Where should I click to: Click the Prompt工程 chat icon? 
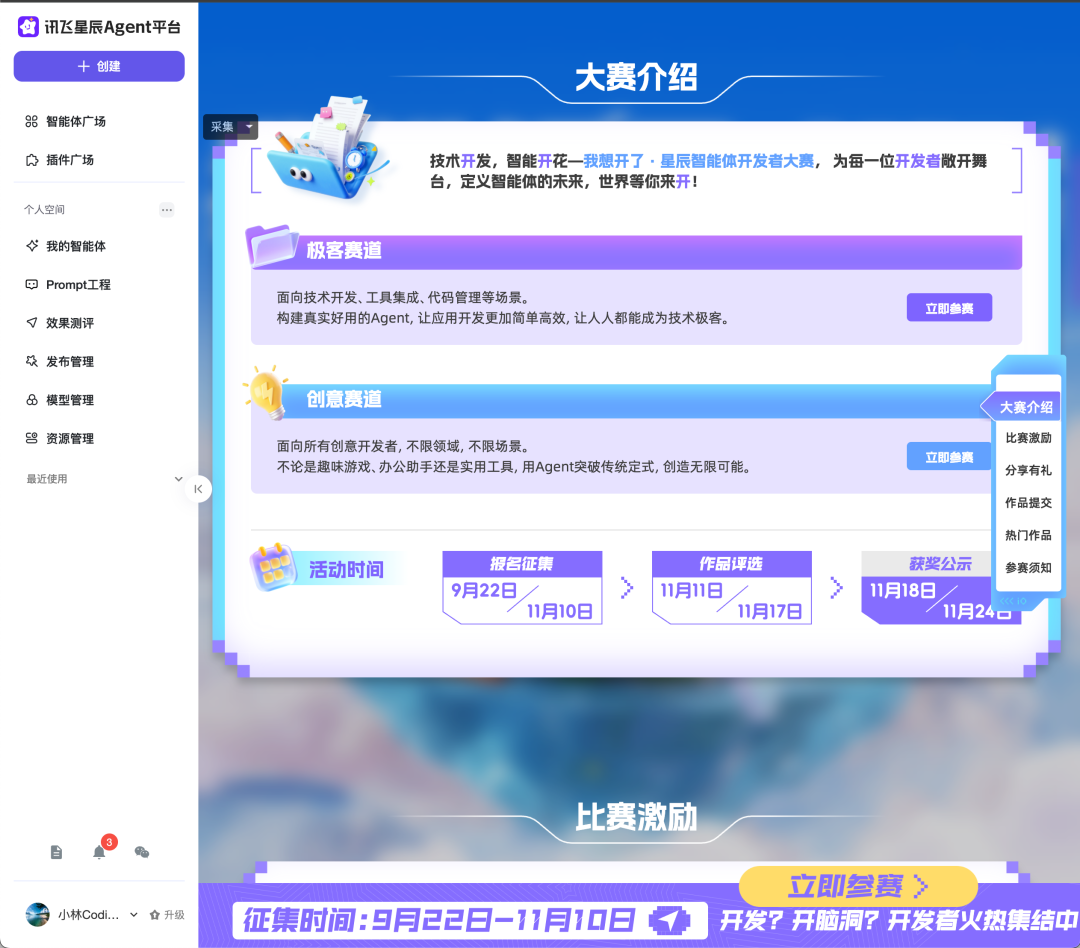[x=32, y=285]
